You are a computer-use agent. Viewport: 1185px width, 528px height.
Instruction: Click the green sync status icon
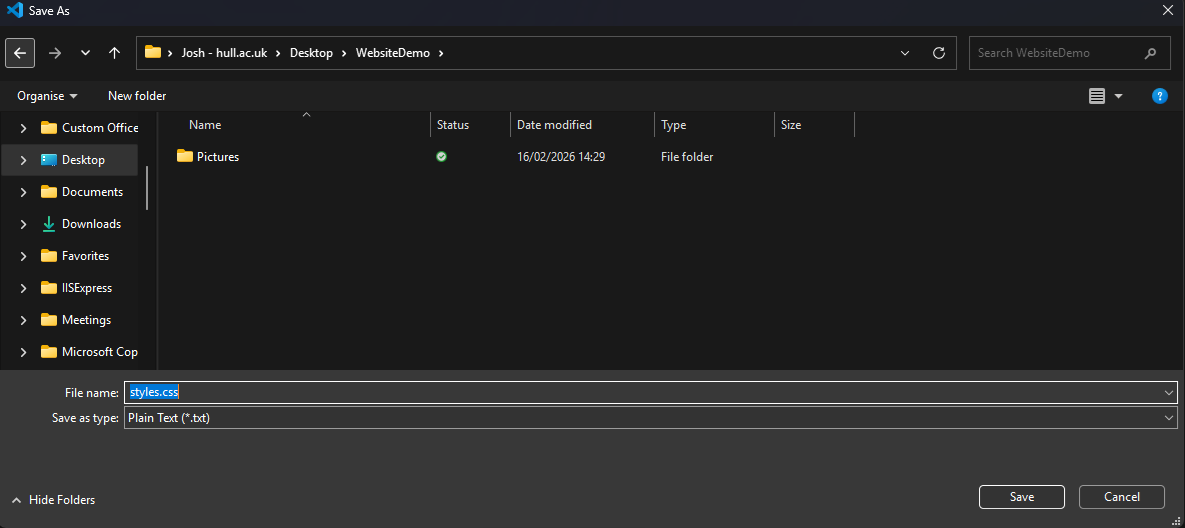[x=441, y=156]
